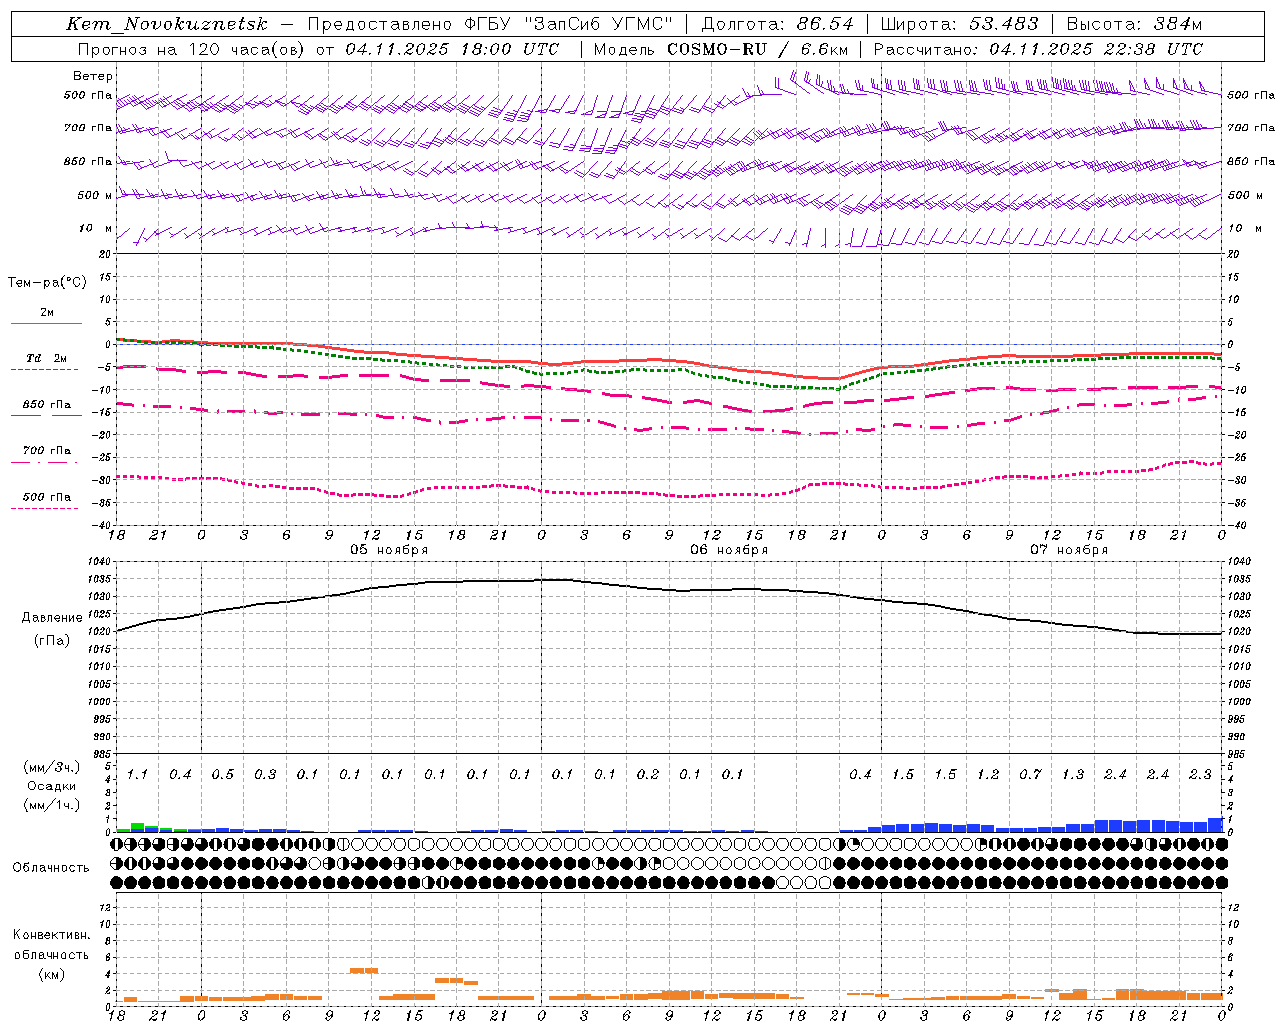1280x1024 pixels.
Task: Click the (гПа) unit under Давление
Action: [52, 641]
